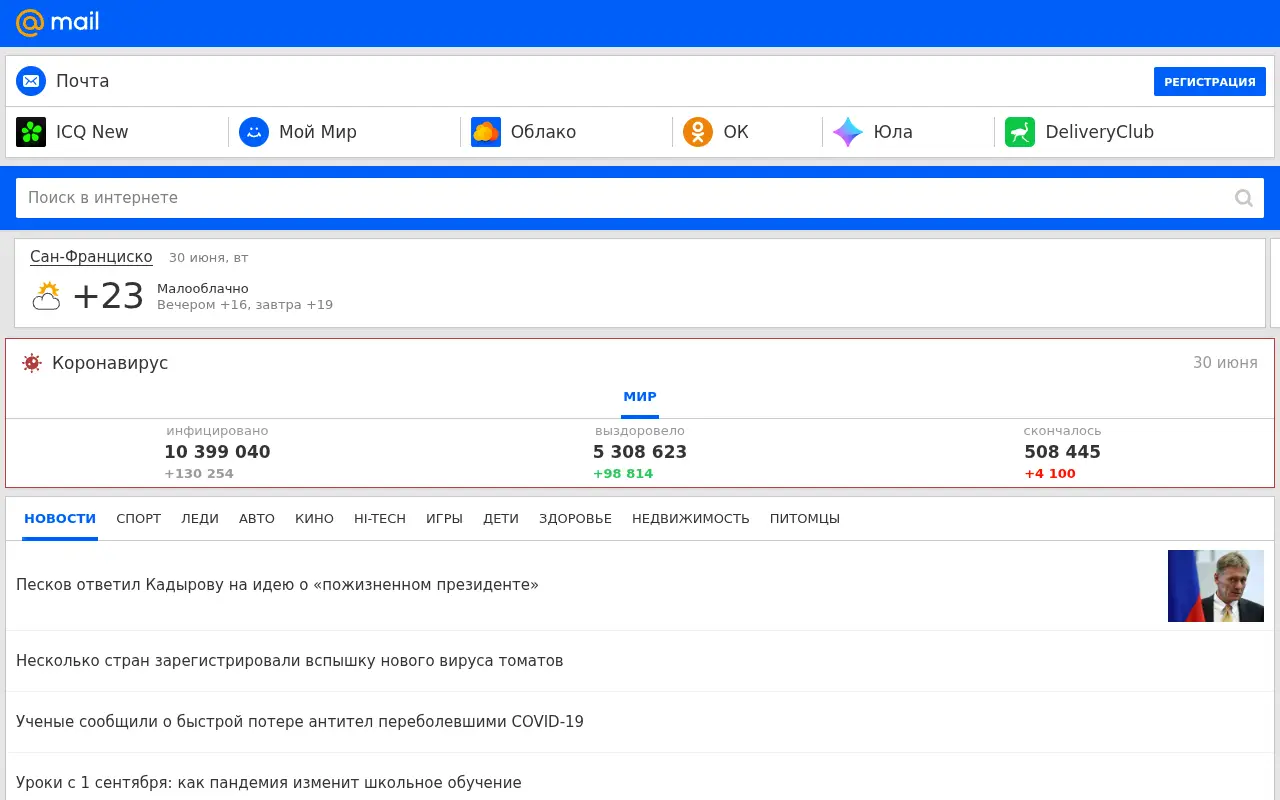This screenshot has width=1280, height=800.
Task: Open the Юла star icon
Action: point(848,132)
